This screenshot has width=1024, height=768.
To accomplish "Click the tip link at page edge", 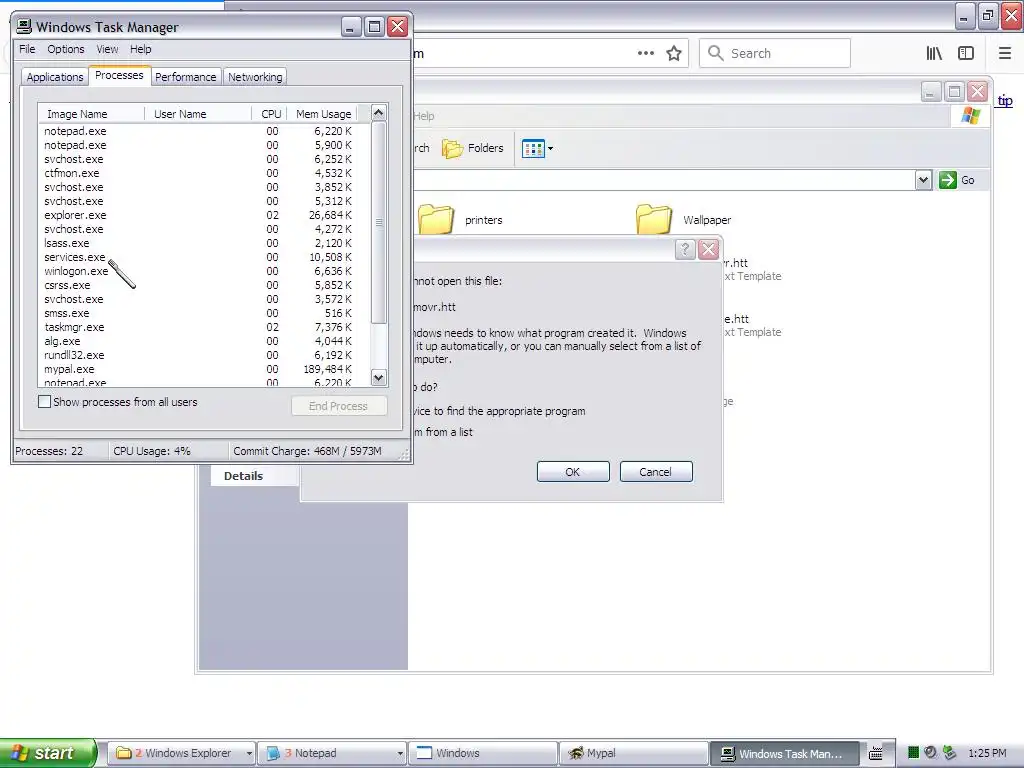I will (x=1004, y=101).
